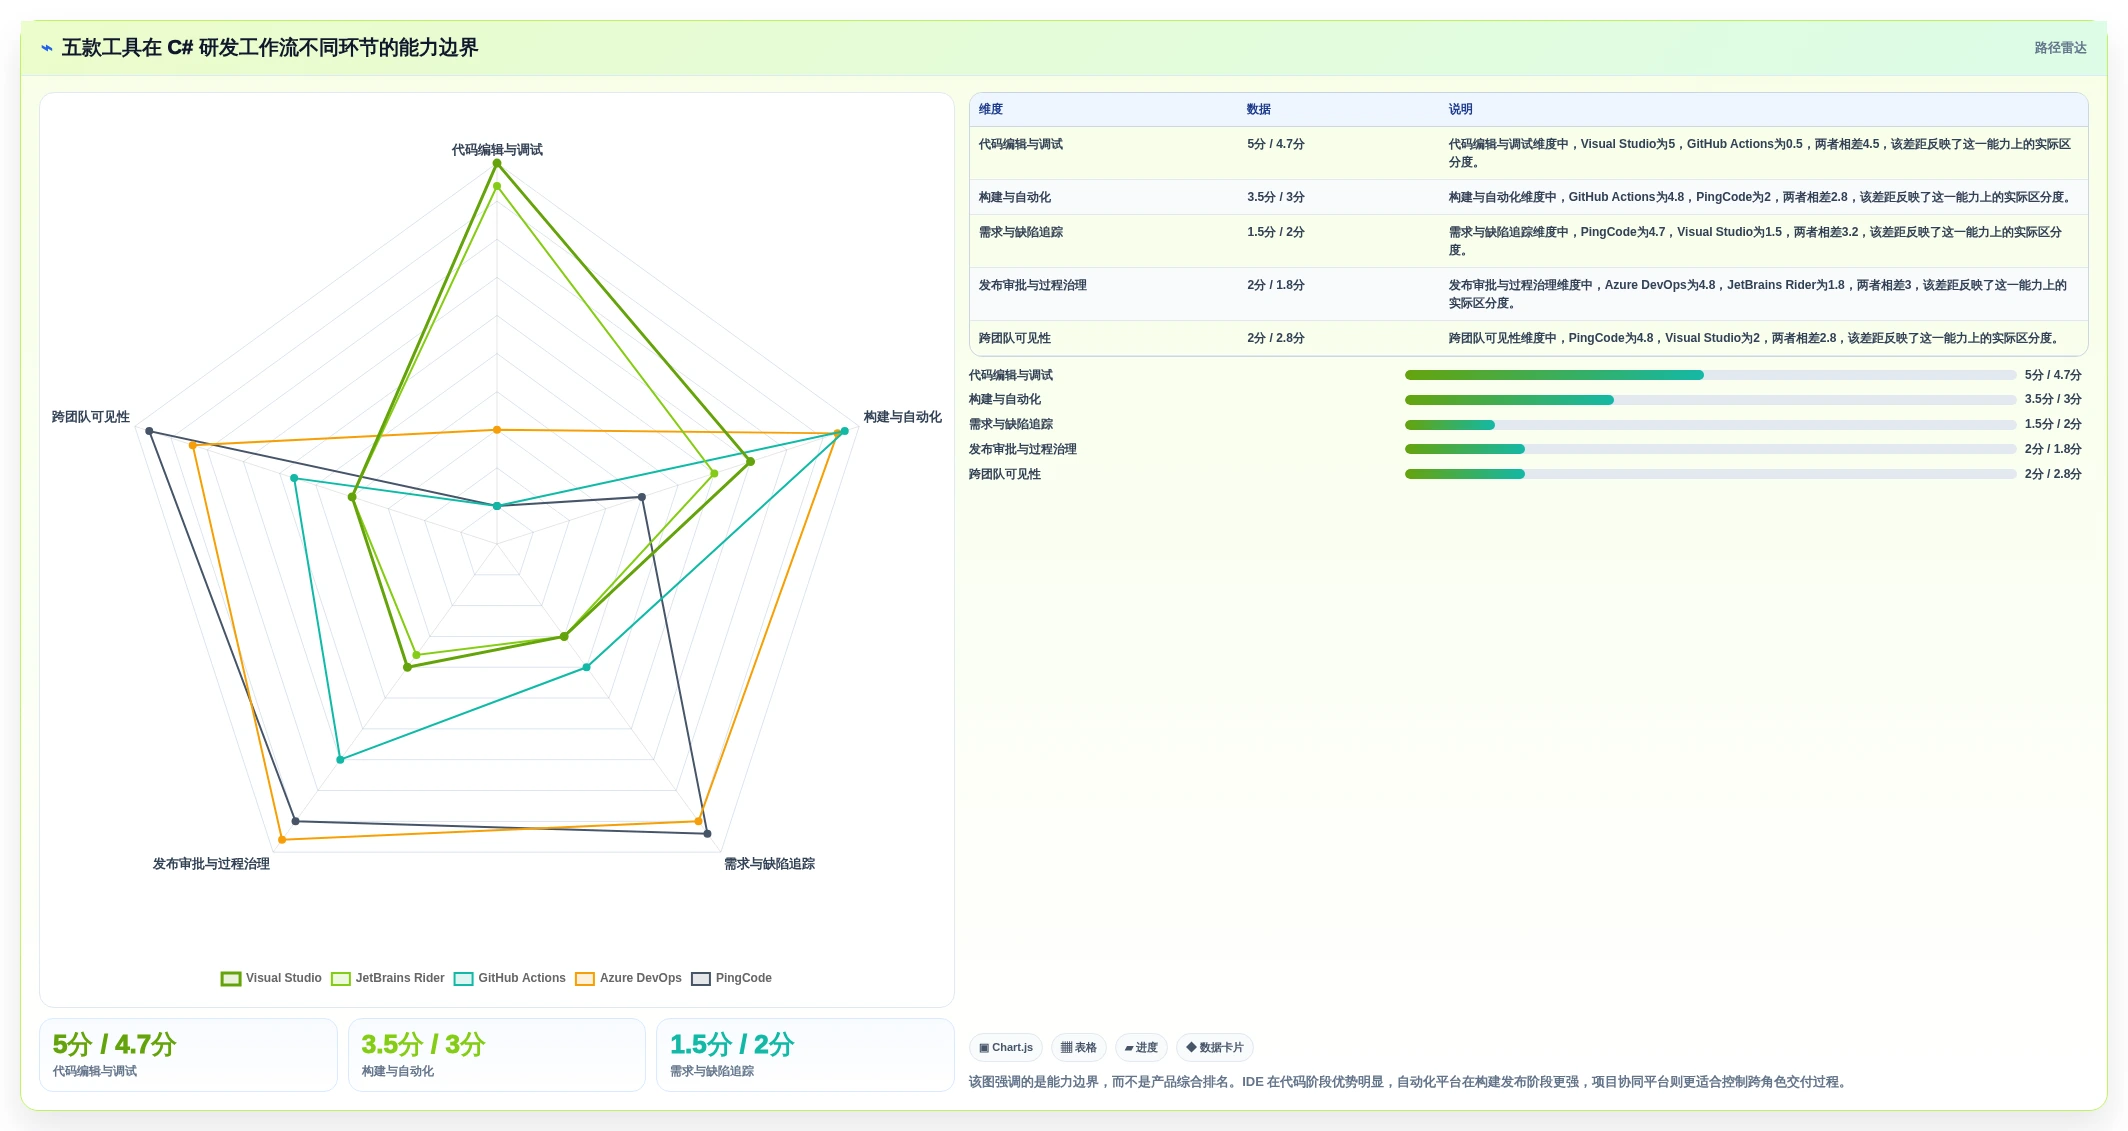This screenshot has height=1131, width=2128.
Task: Open the 3.5分 / 3分 data card
Action: pos(497,1055)
